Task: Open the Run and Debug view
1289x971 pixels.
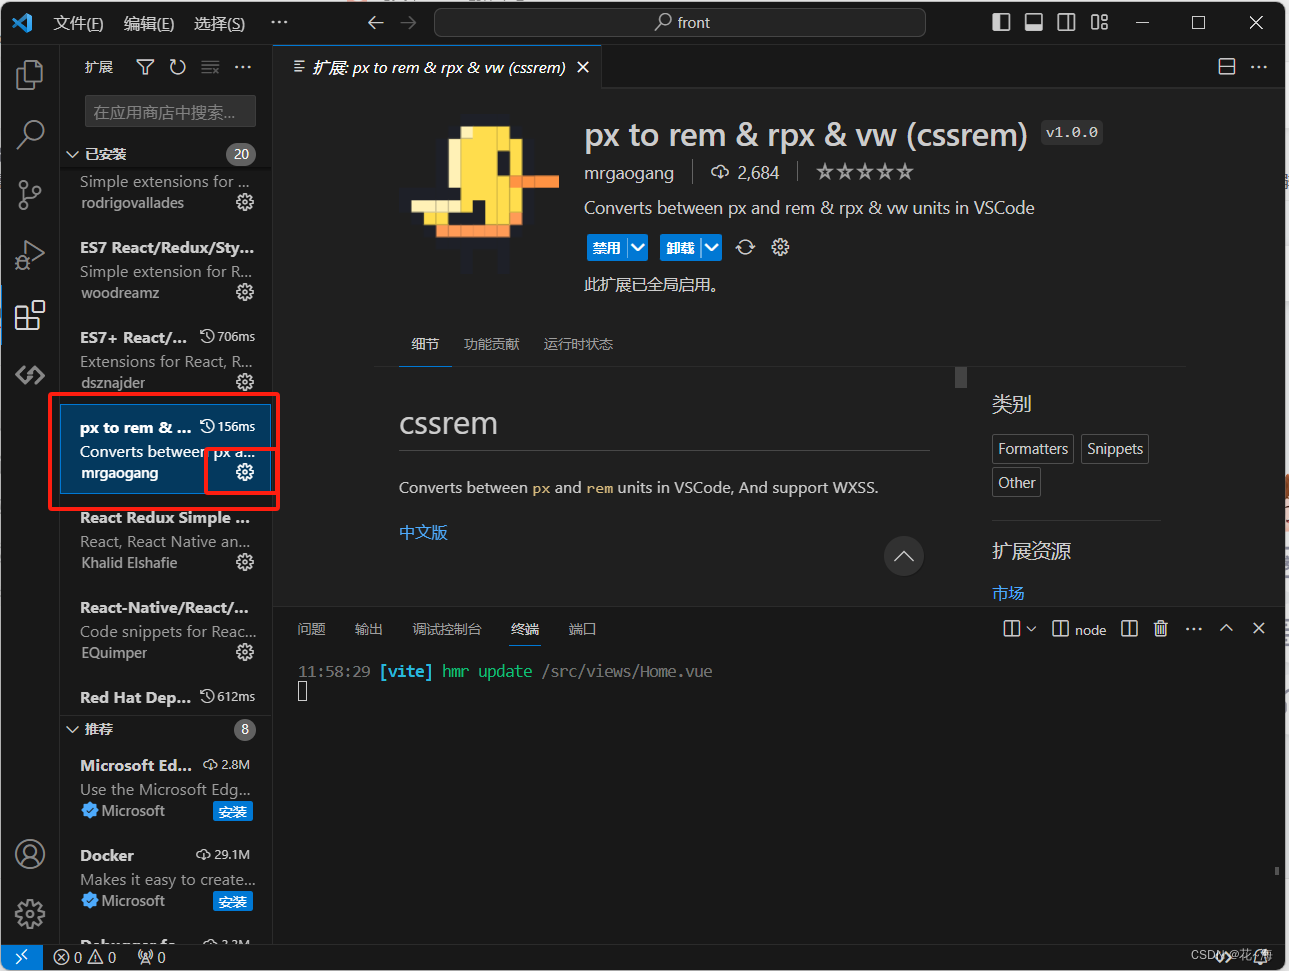Action: pos(29,254)
